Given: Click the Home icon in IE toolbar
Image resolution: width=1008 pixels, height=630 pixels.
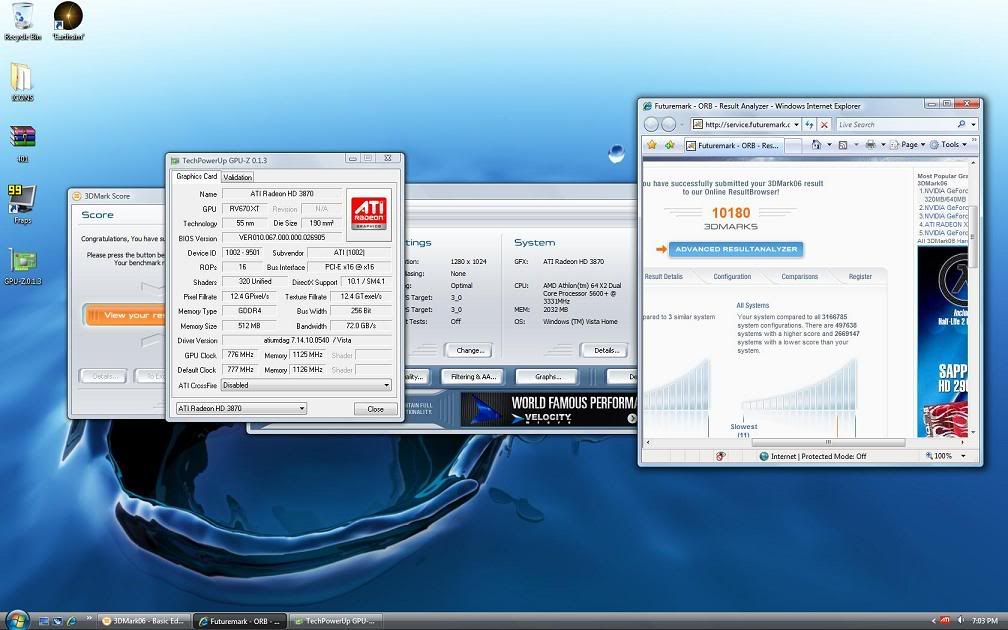Looking at the screenshot, I should click(816, 145).
